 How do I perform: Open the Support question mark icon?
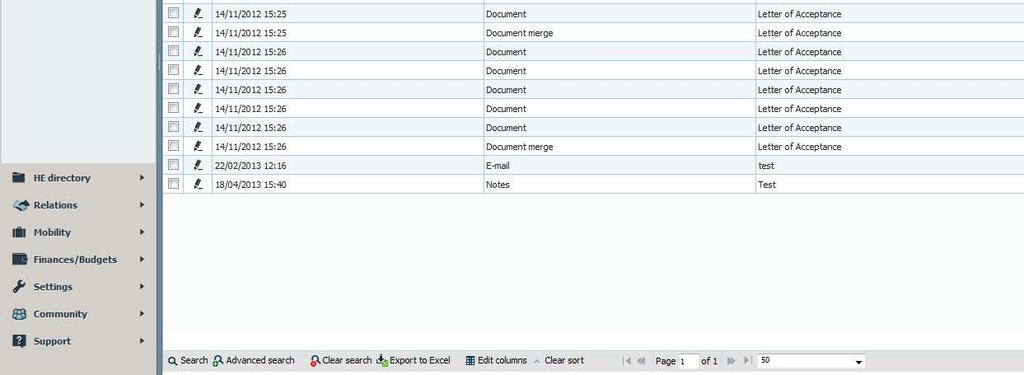pos(20,341)
